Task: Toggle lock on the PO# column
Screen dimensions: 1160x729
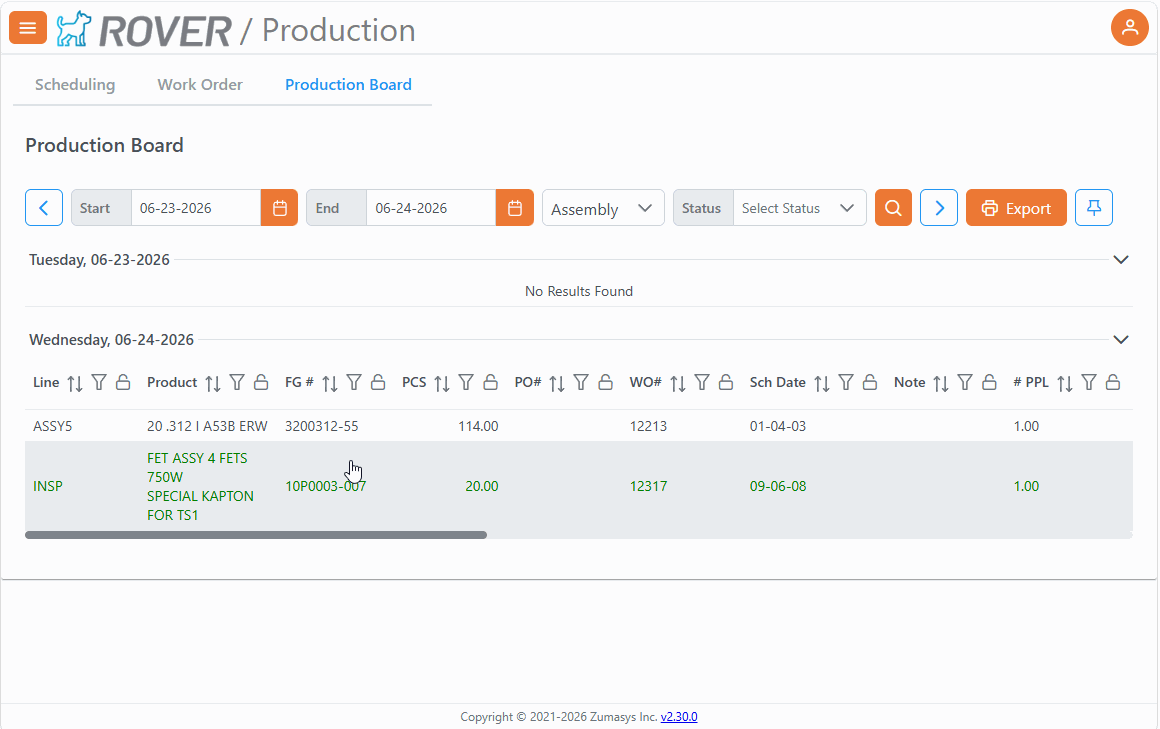Action: tap(606, 383)
